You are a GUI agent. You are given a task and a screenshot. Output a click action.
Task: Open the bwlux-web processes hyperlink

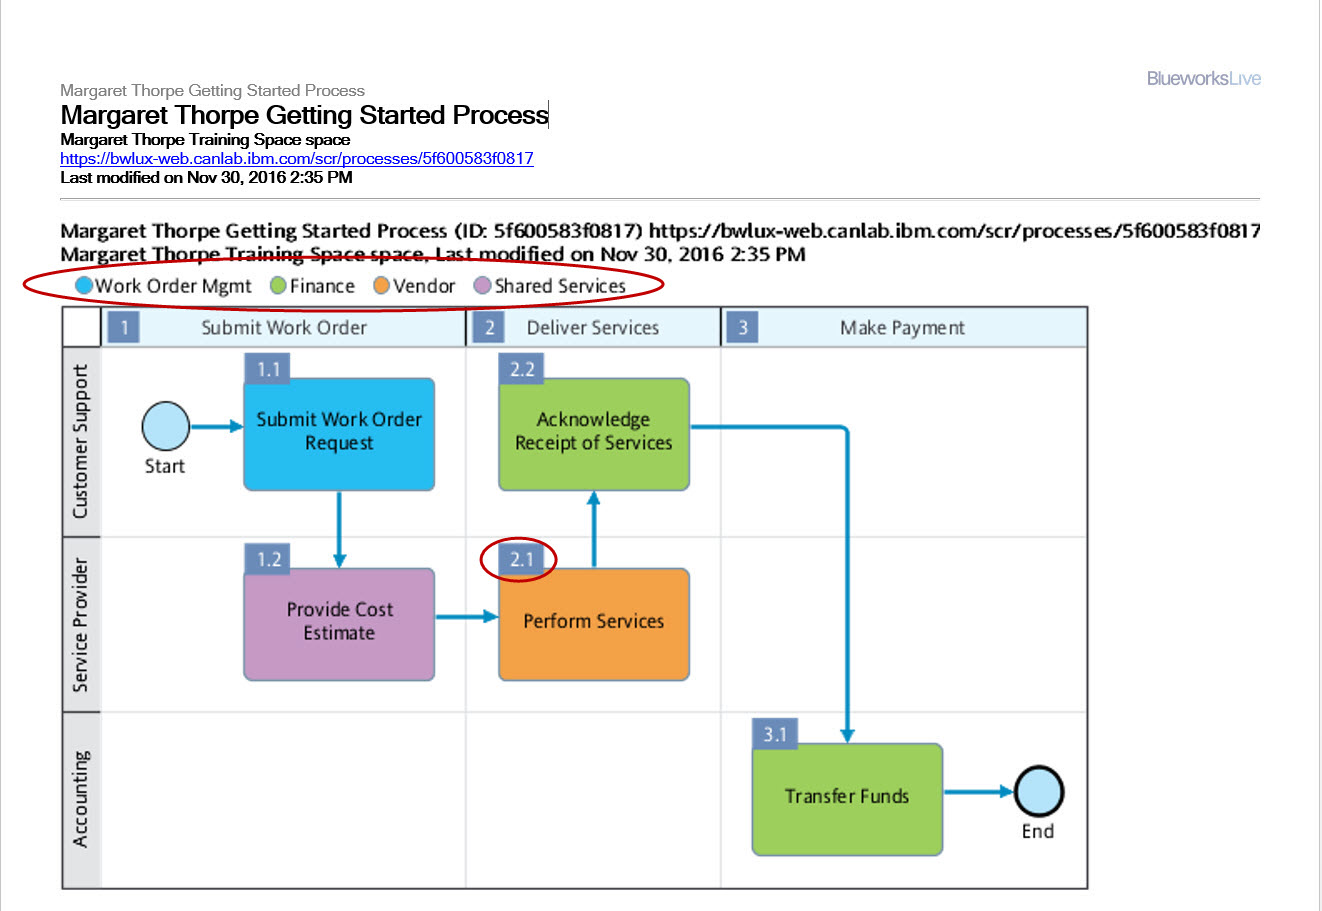(297, 158)
